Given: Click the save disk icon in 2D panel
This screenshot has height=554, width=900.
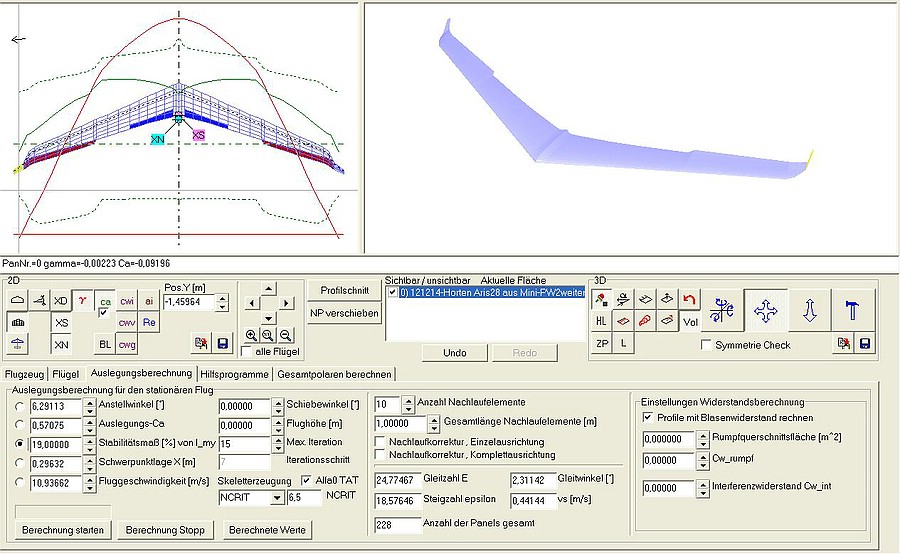Looking at the screenshot, I should [x=222, y=344].
